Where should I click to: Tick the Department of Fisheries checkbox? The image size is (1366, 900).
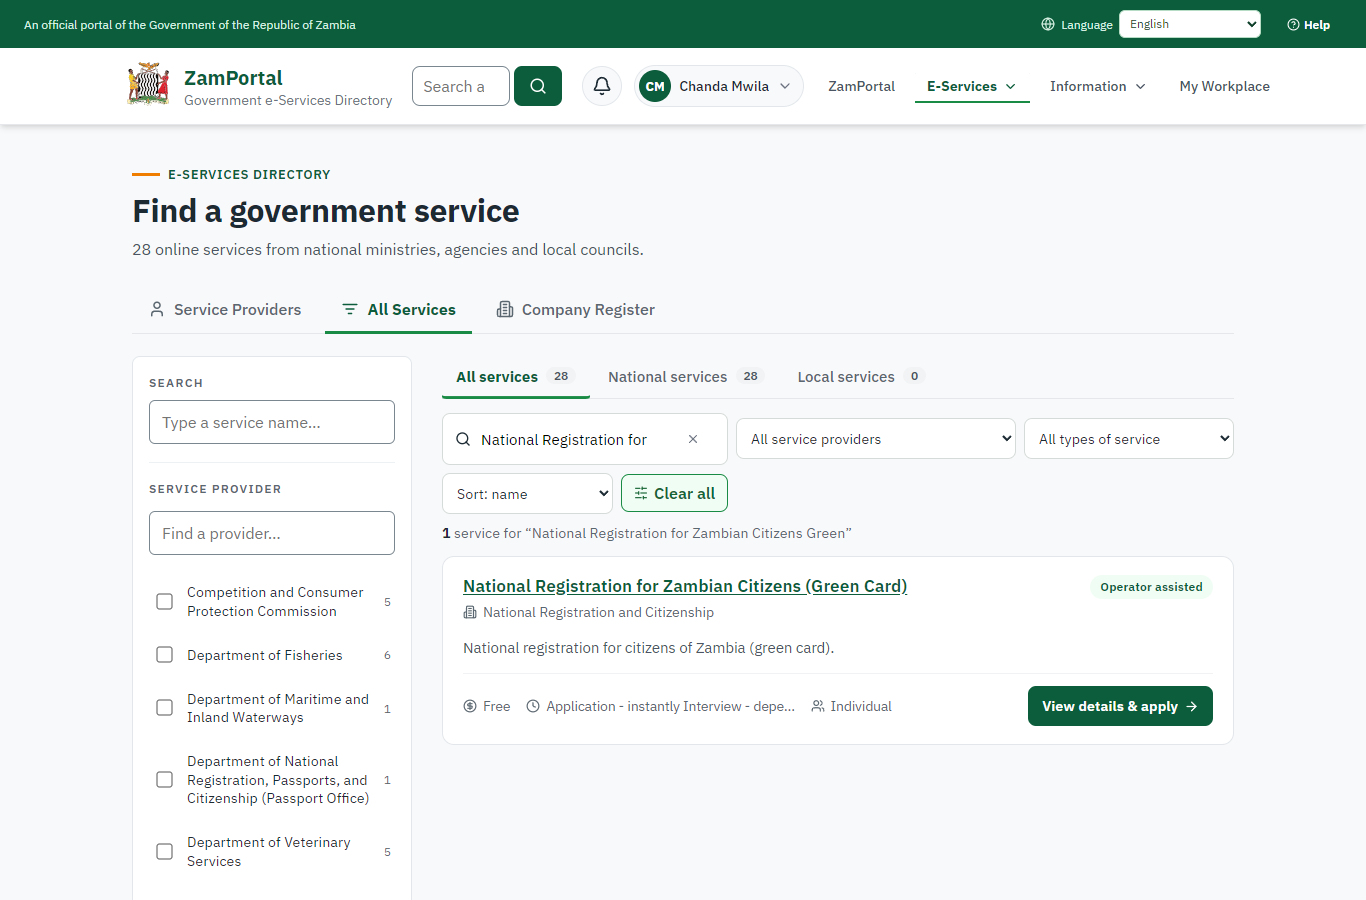165,655
